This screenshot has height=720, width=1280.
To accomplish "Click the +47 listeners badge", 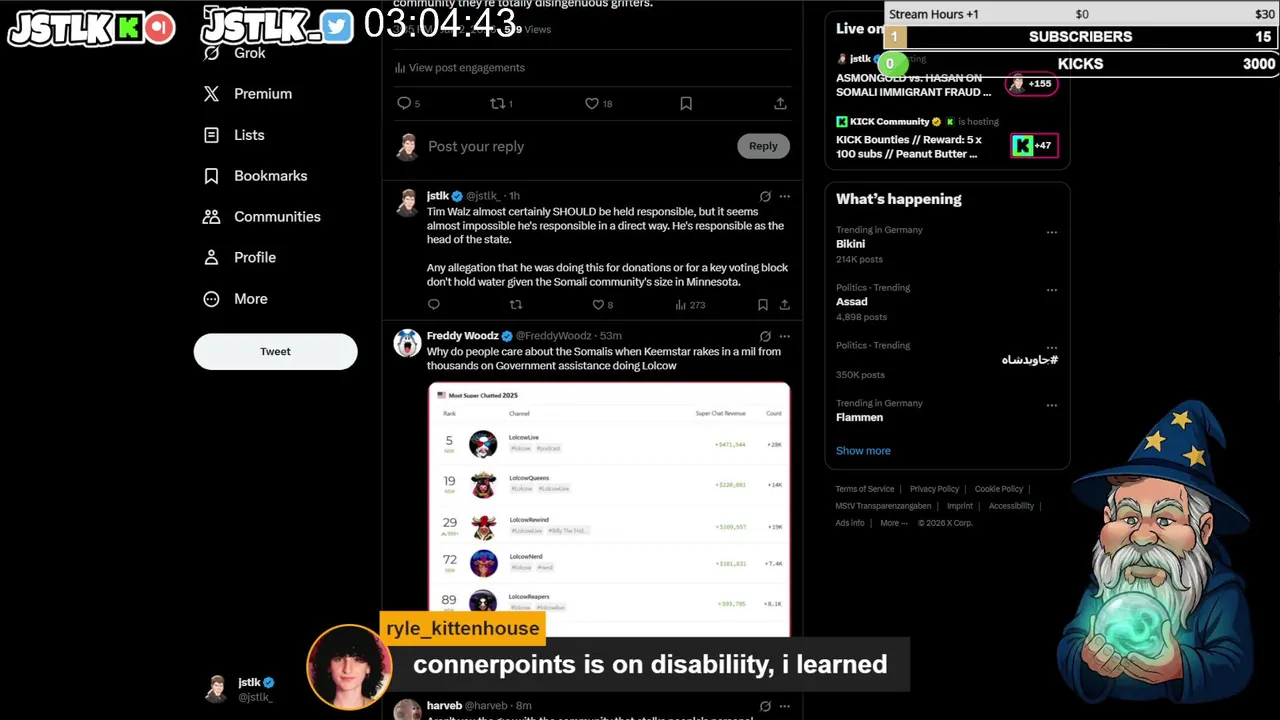I will [1034, 146].
